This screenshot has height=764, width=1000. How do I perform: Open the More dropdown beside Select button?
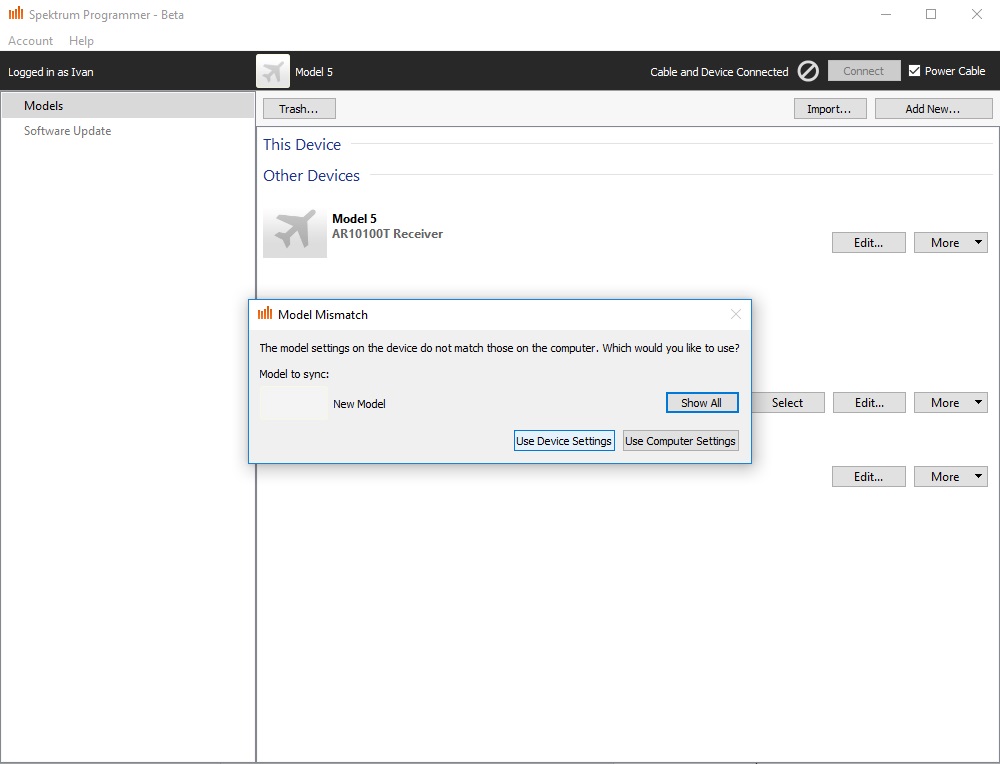950,403
